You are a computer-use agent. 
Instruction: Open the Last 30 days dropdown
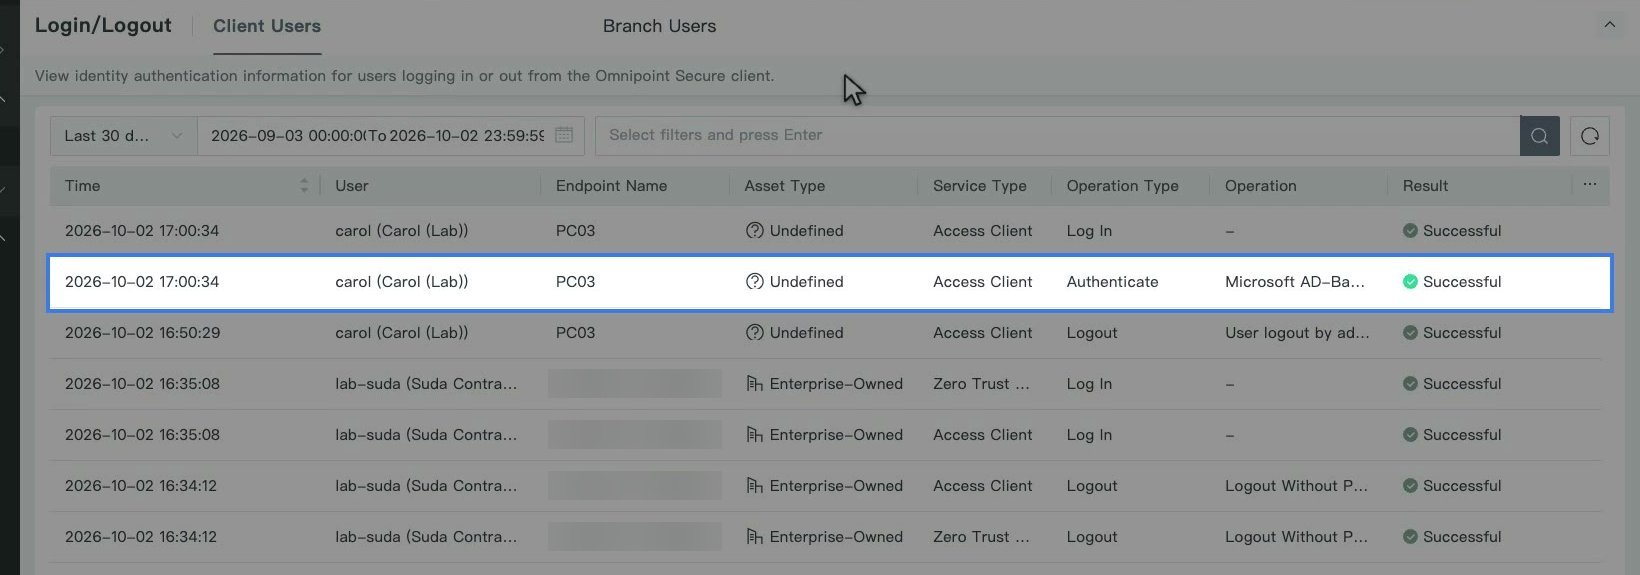tap(124, 136)
